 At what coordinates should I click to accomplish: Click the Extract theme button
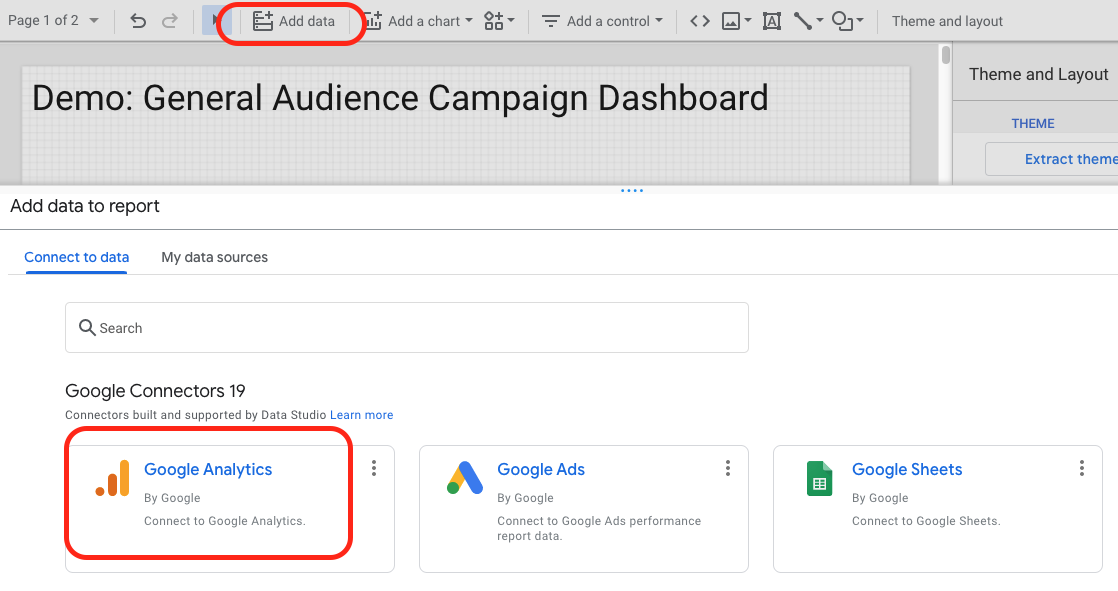[x=1052, y=159]
